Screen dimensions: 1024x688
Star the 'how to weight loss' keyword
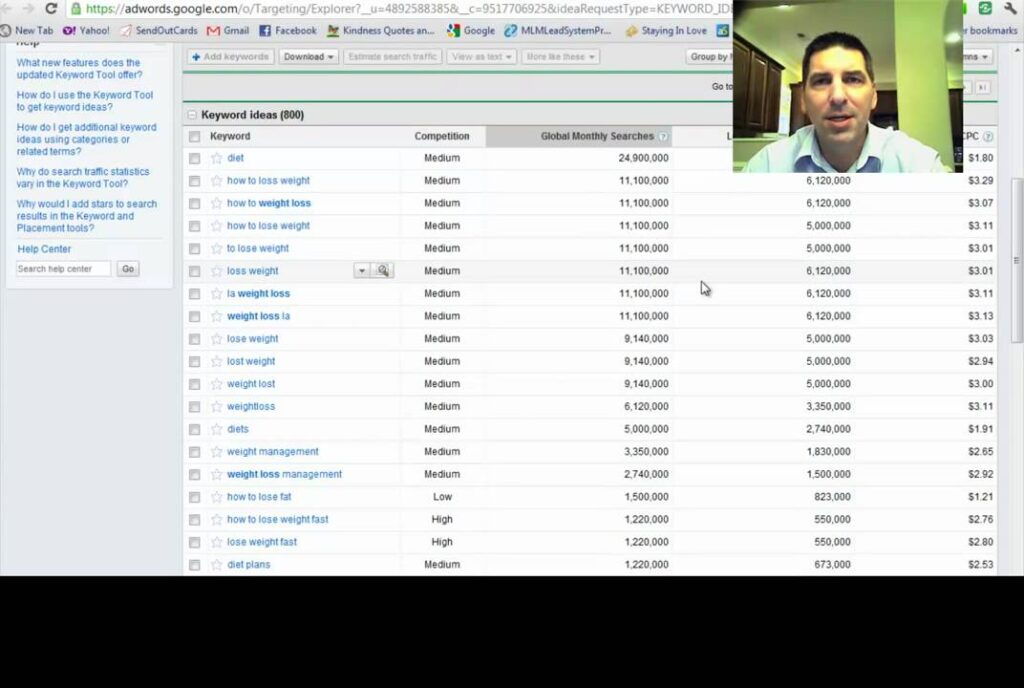(217, 203)
